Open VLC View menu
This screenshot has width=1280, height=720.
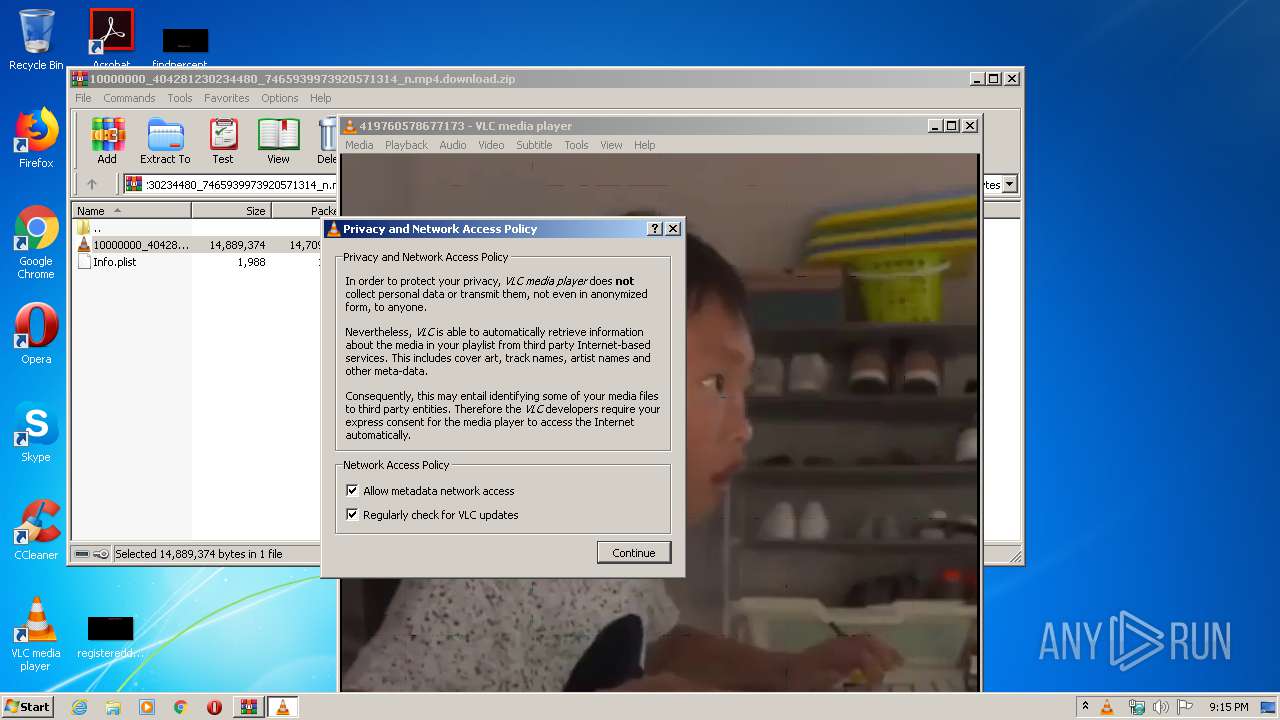tap(611, 145)
